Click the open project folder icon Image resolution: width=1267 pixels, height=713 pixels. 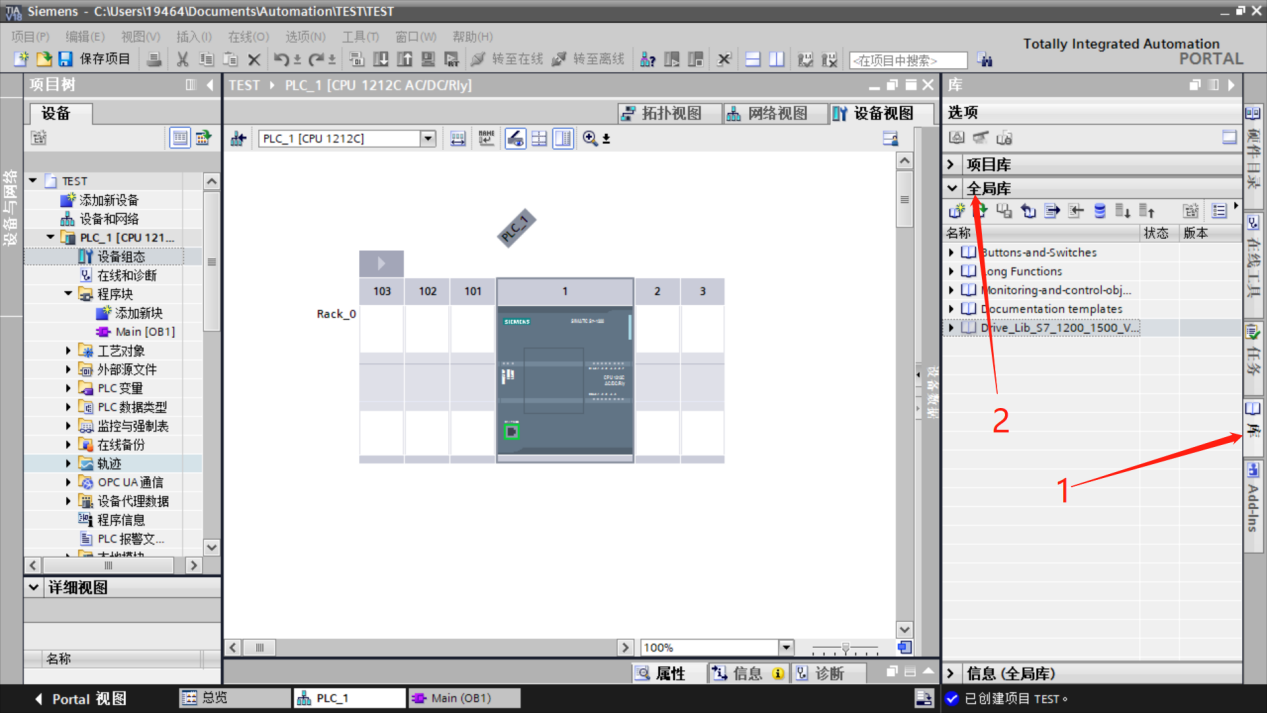43,60
